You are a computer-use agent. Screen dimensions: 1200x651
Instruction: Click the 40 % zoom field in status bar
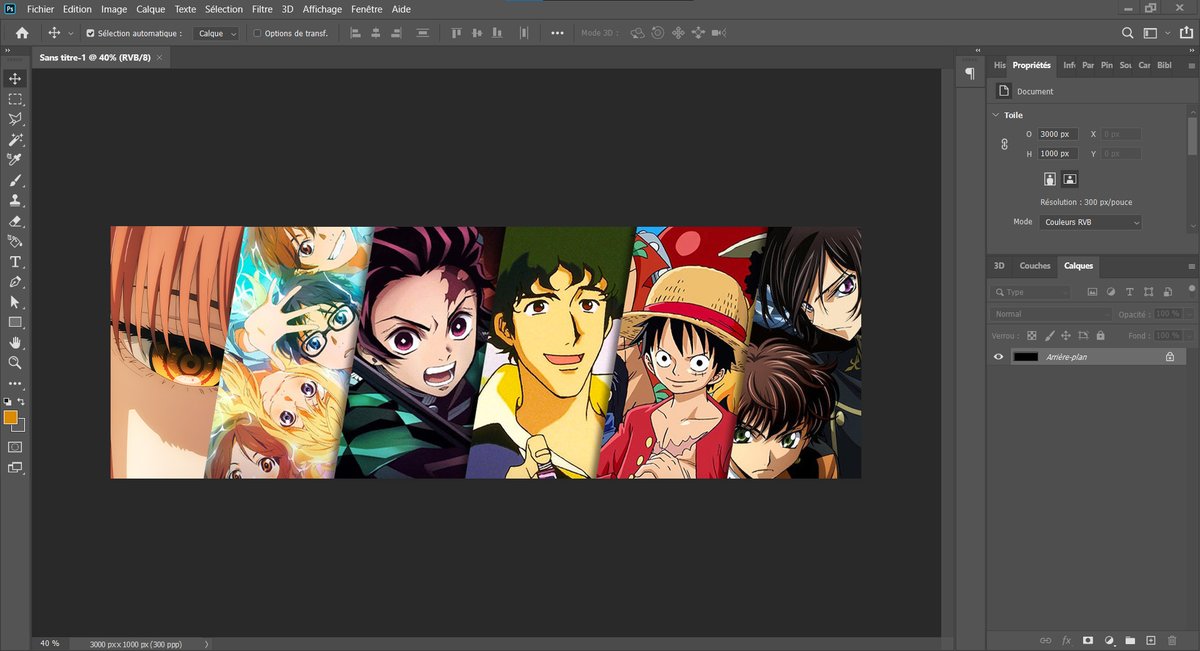(50, 644)
